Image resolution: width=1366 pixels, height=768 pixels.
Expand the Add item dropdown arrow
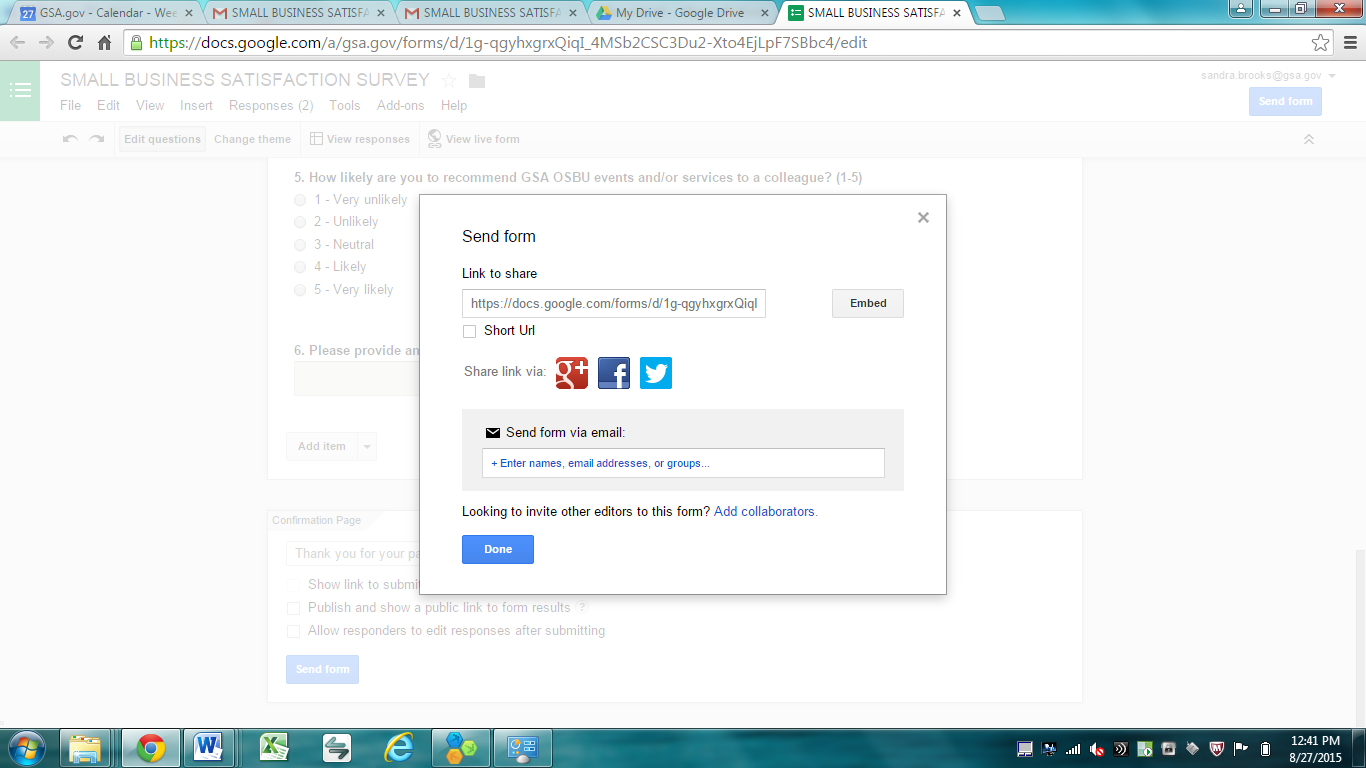tap(366, 447)
